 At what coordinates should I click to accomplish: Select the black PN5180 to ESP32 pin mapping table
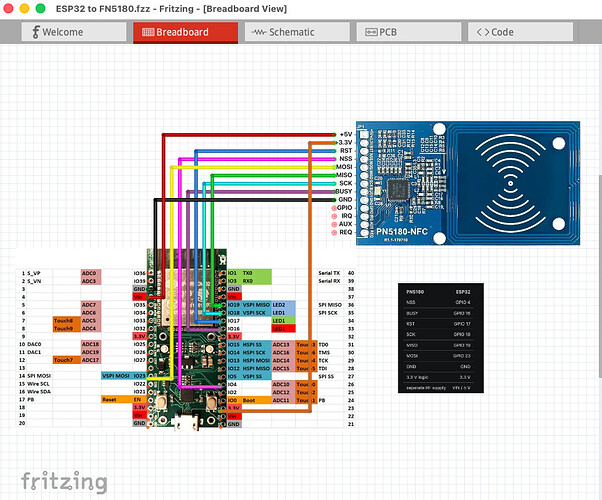tap(440, 338)
